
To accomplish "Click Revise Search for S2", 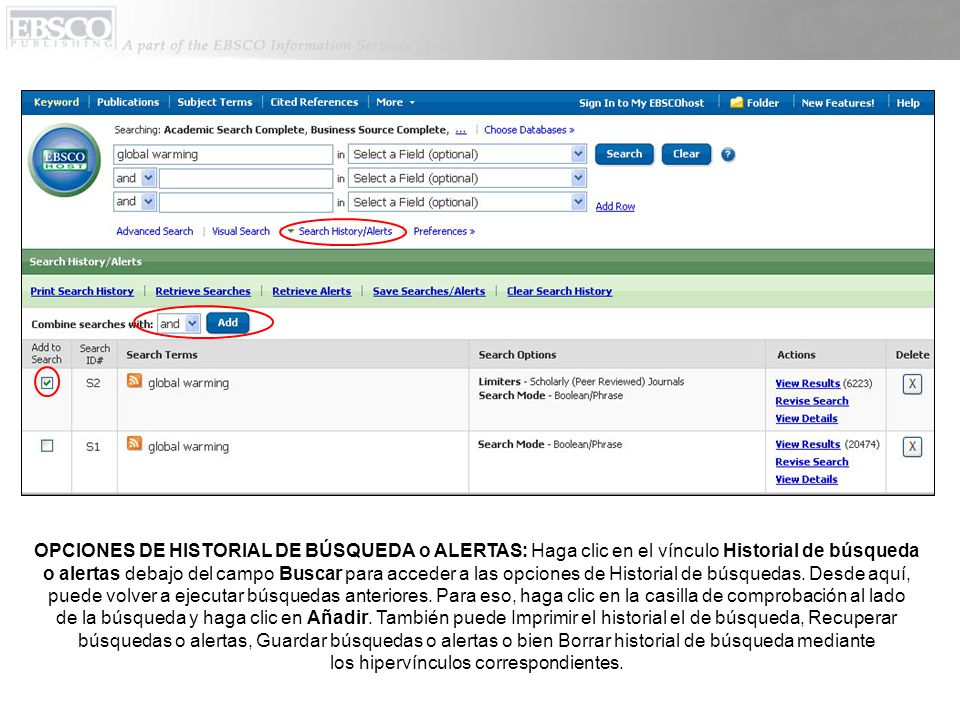I will (812, 401).
